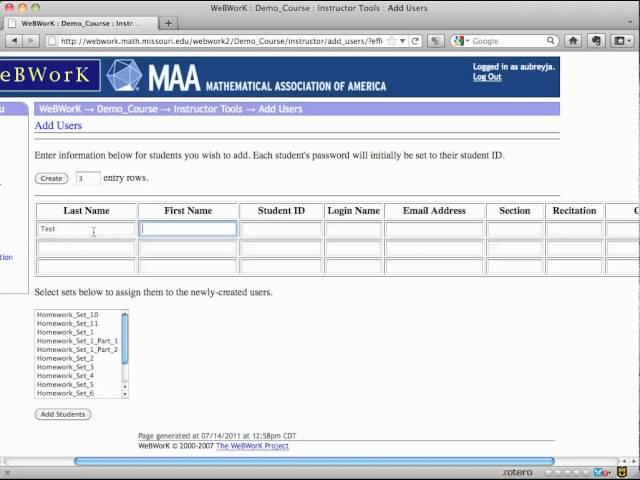Open the URL history dropdown arrow

pyautogui.click(x=402, y=41)
